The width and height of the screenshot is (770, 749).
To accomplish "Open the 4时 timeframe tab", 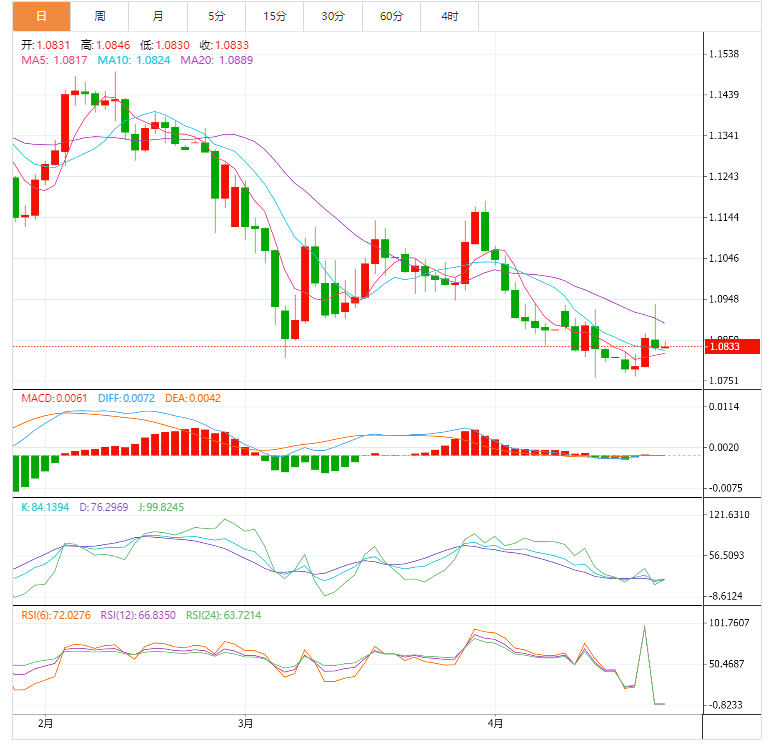I will (x=450, y=16).
